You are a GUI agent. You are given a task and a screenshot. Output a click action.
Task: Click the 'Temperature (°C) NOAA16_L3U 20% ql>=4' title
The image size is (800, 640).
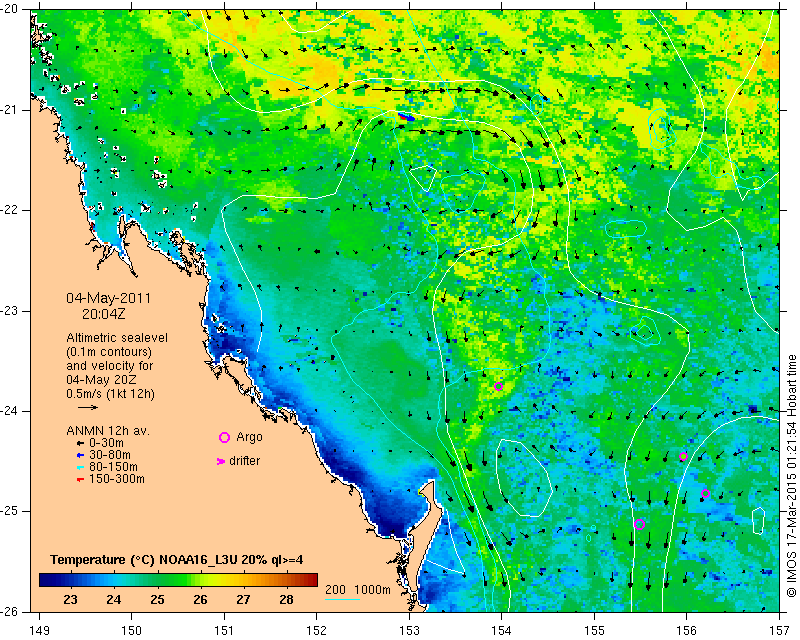pos(177,560)
